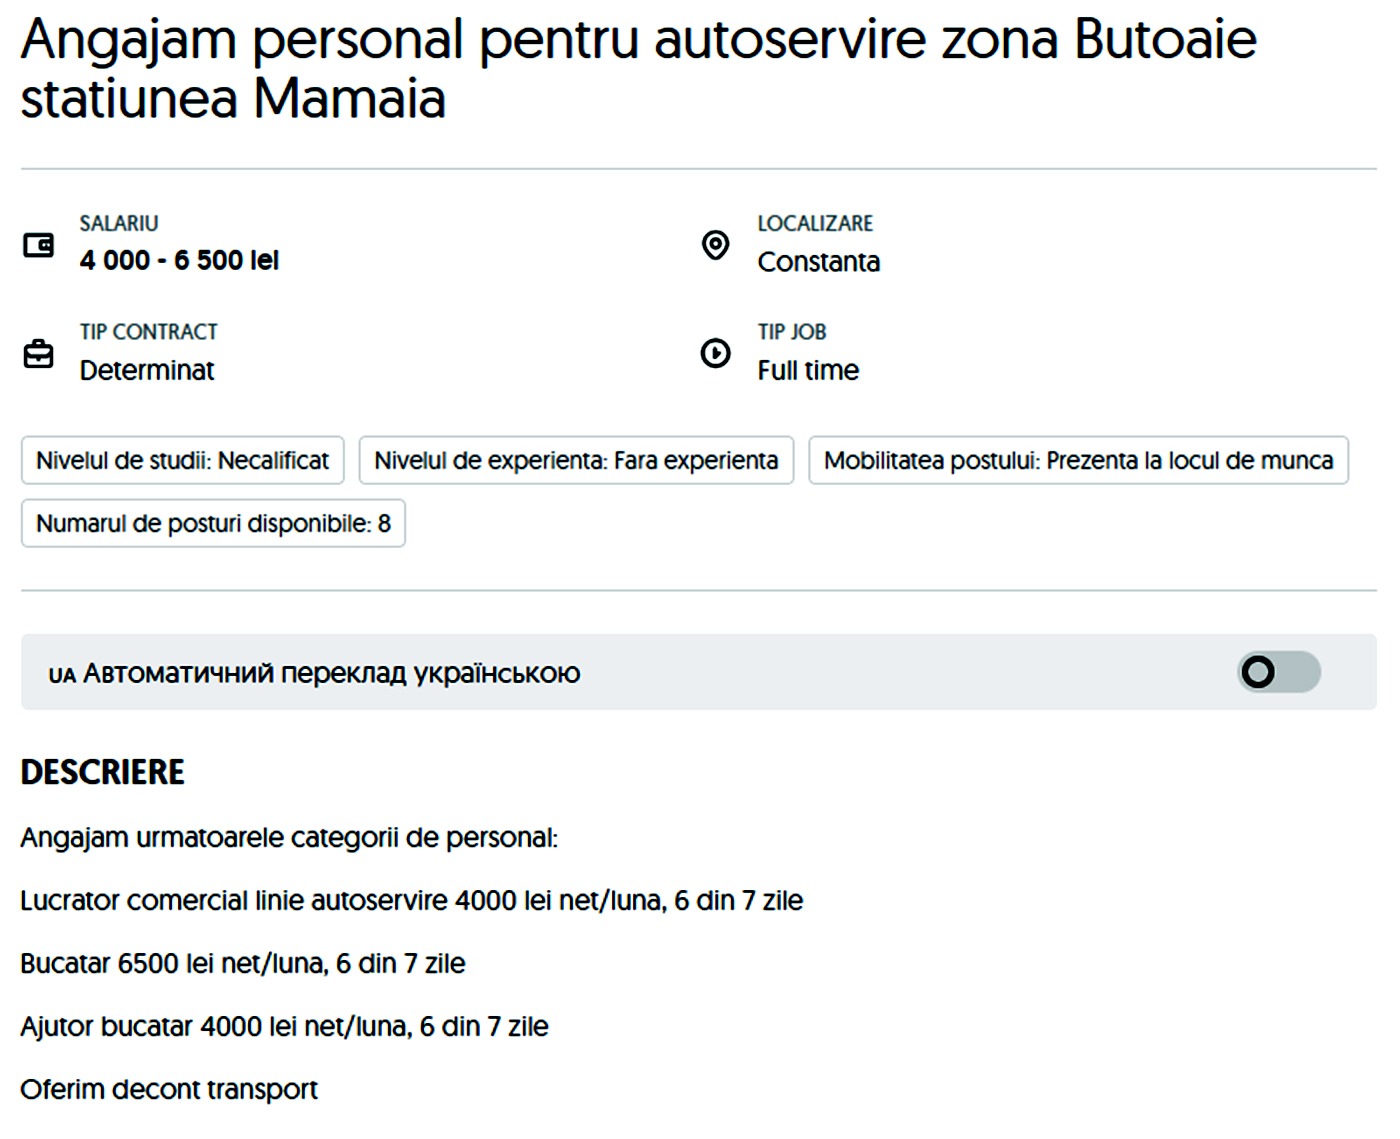Click the contract briefcase icon

click(x=38, y=354)
